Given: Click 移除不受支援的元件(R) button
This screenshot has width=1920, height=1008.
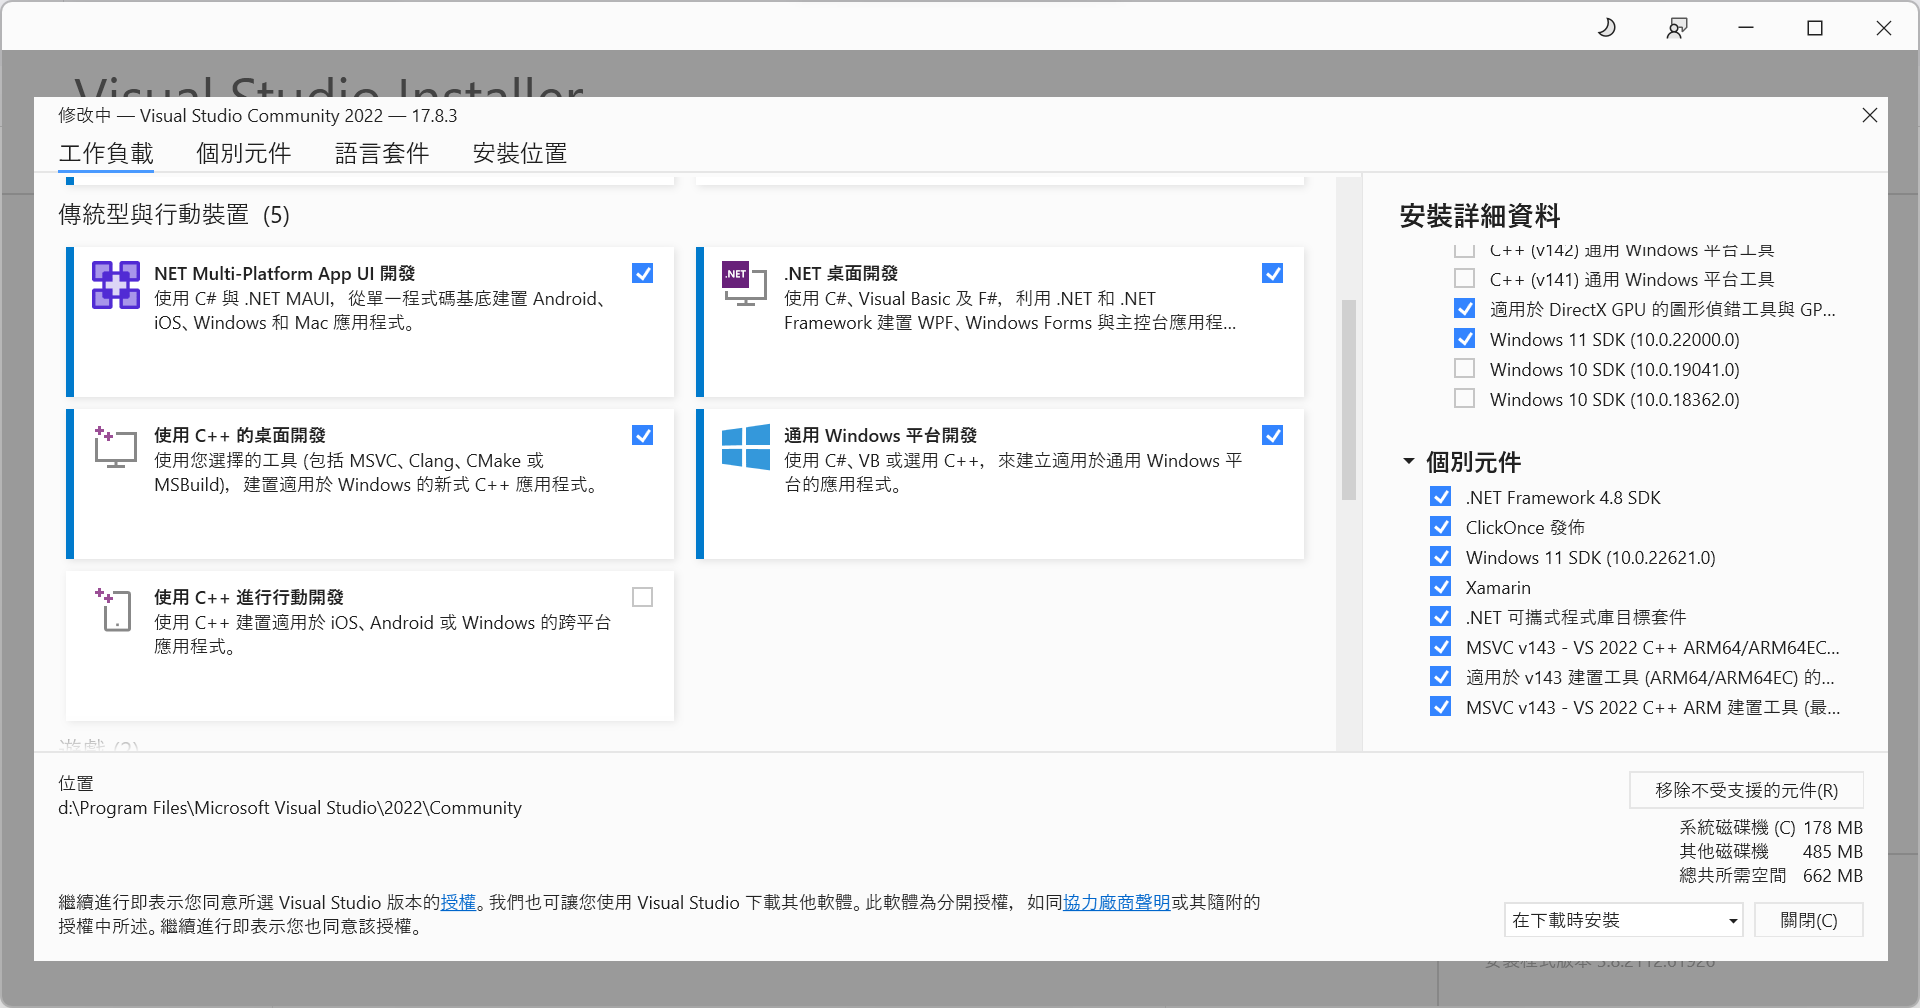Looking at the screenshot, I should coord(1746,790).
